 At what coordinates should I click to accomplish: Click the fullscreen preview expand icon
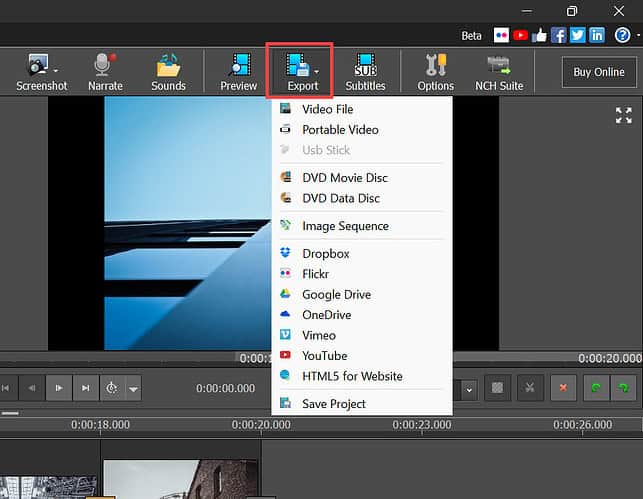623,115
